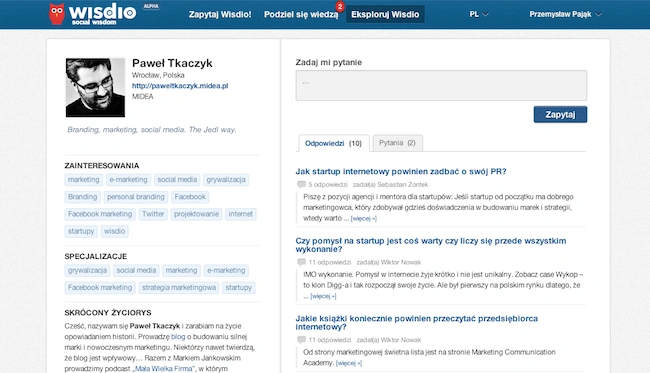This screenshot has width=650, height=373.
Task: Select Eksploruj Wisdio in the navigation
Action: point(385,15)
